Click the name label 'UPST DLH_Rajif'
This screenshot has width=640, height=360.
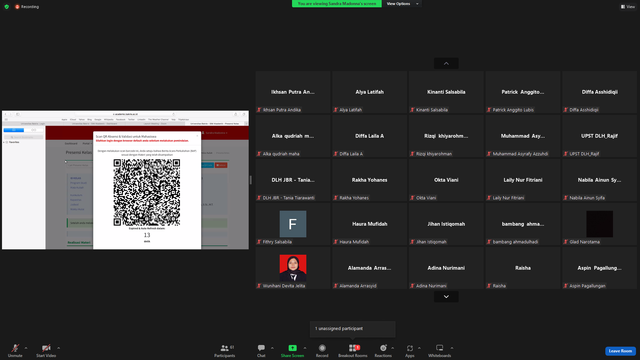point(584,154)
